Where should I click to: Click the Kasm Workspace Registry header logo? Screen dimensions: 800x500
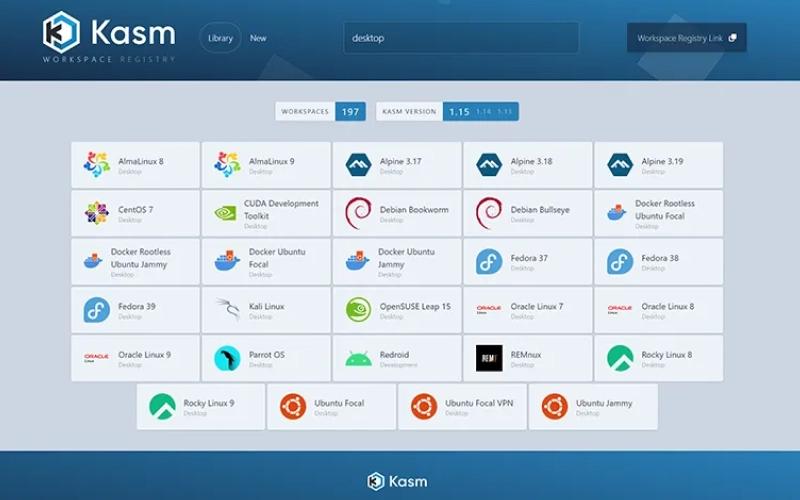(109, 37)
